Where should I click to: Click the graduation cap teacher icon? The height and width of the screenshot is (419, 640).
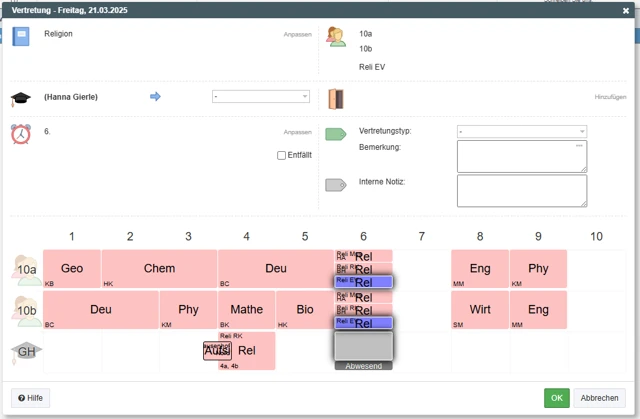21,98
